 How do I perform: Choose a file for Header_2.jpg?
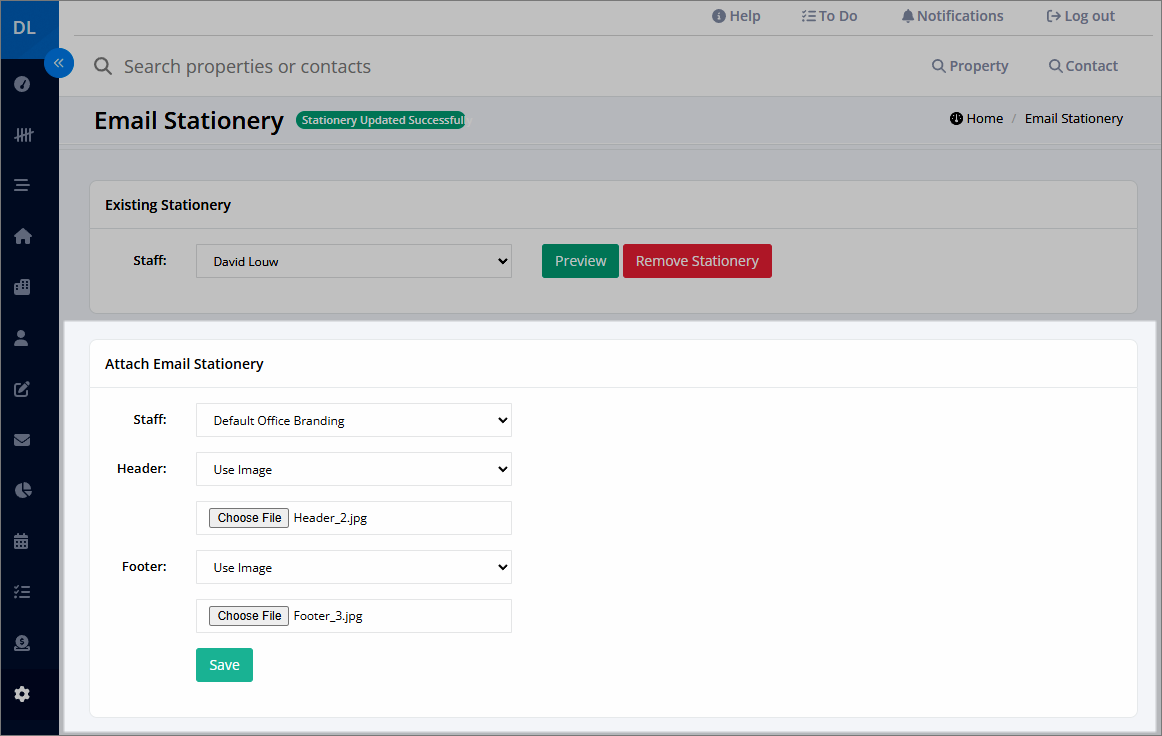point(249,518)
